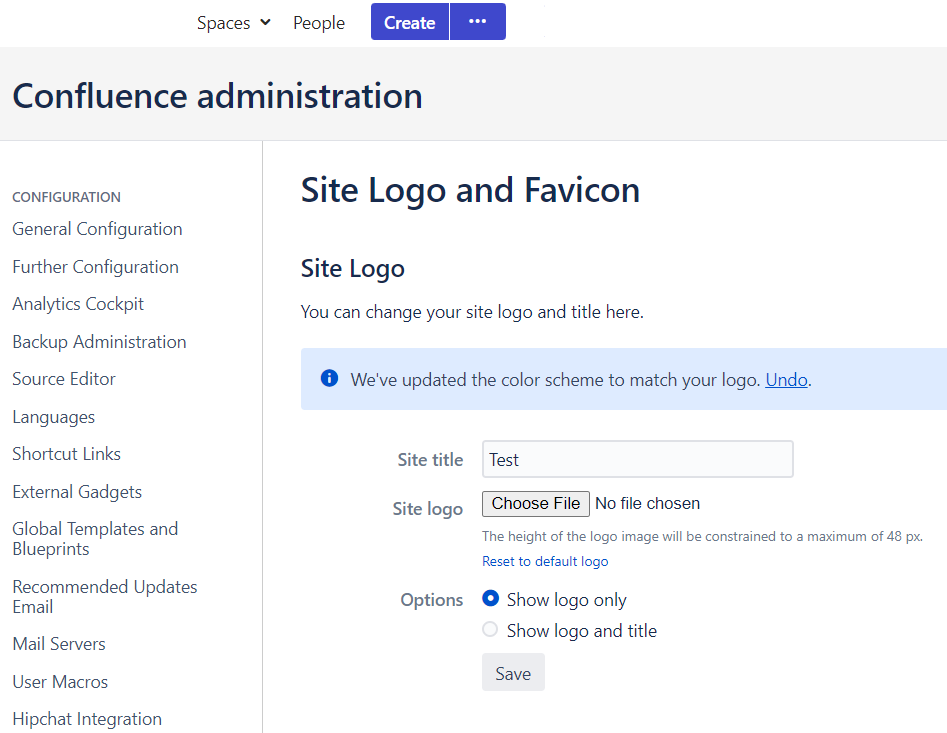
Task: Click the CONFIGURATION section header
Action: (x=66, y=197)
